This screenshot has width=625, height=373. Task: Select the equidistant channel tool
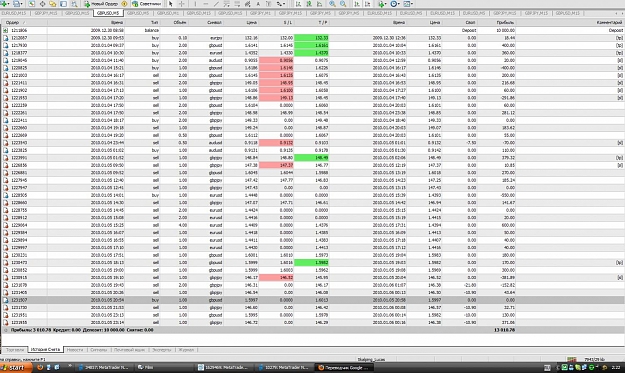point(226,4)
